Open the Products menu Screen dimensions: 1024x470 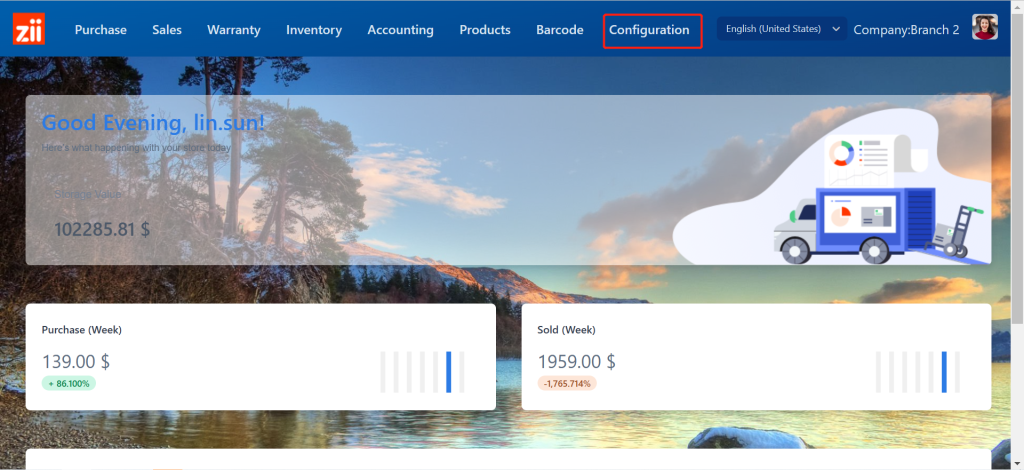485,30
